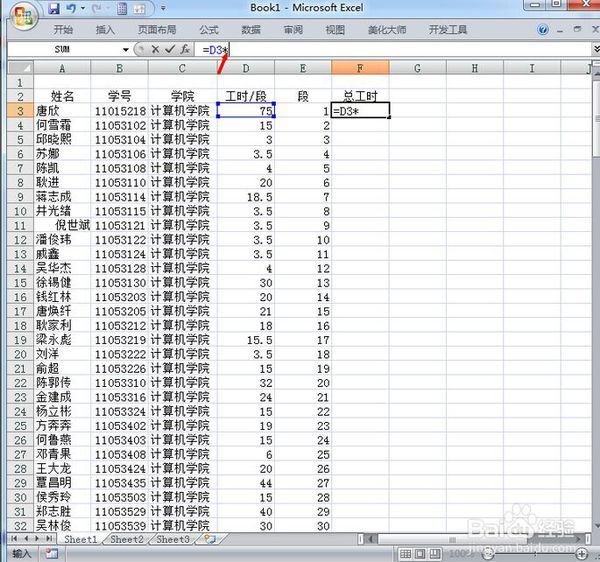Click cell F3 being edited with =D3*
600x562 pixels.
click(360, 111)
